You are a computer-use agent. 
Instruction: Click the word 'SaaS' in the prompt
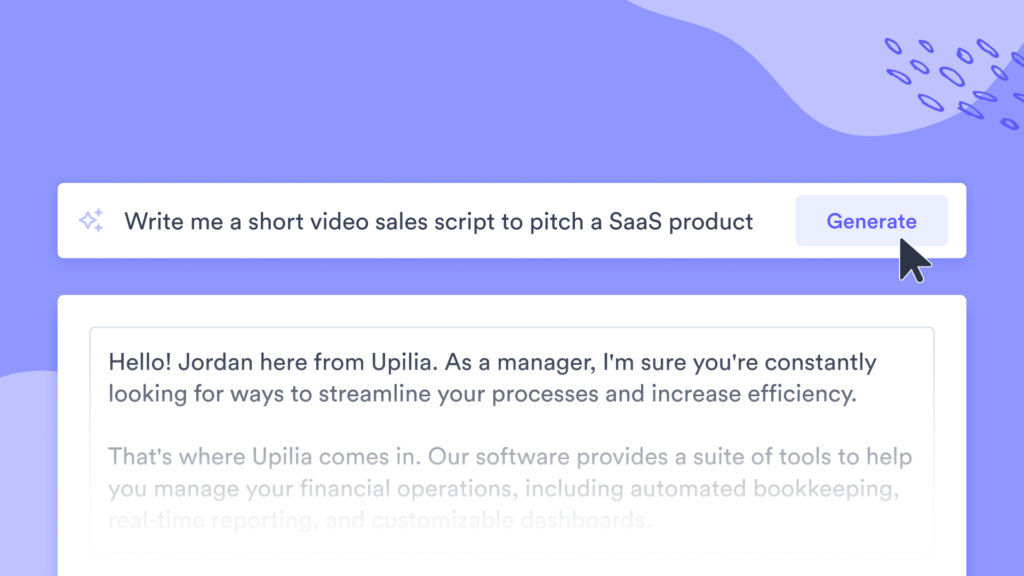(635, 221)
